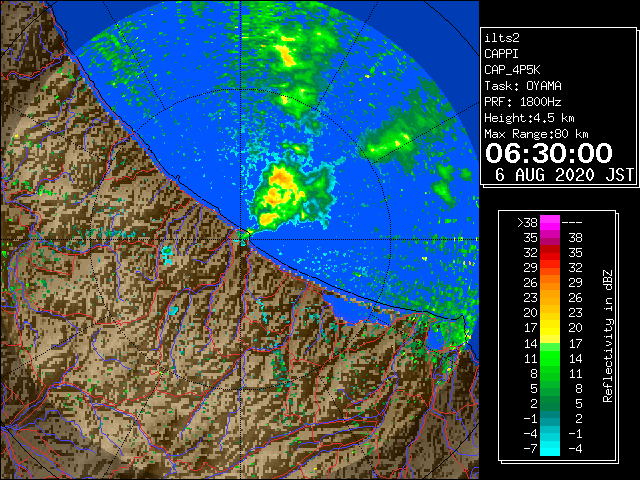The height and width of the screenshot is (480, 640).
Task: Pick the purple 35–38 dBZ color band
Action: click(x=550, y=238)
